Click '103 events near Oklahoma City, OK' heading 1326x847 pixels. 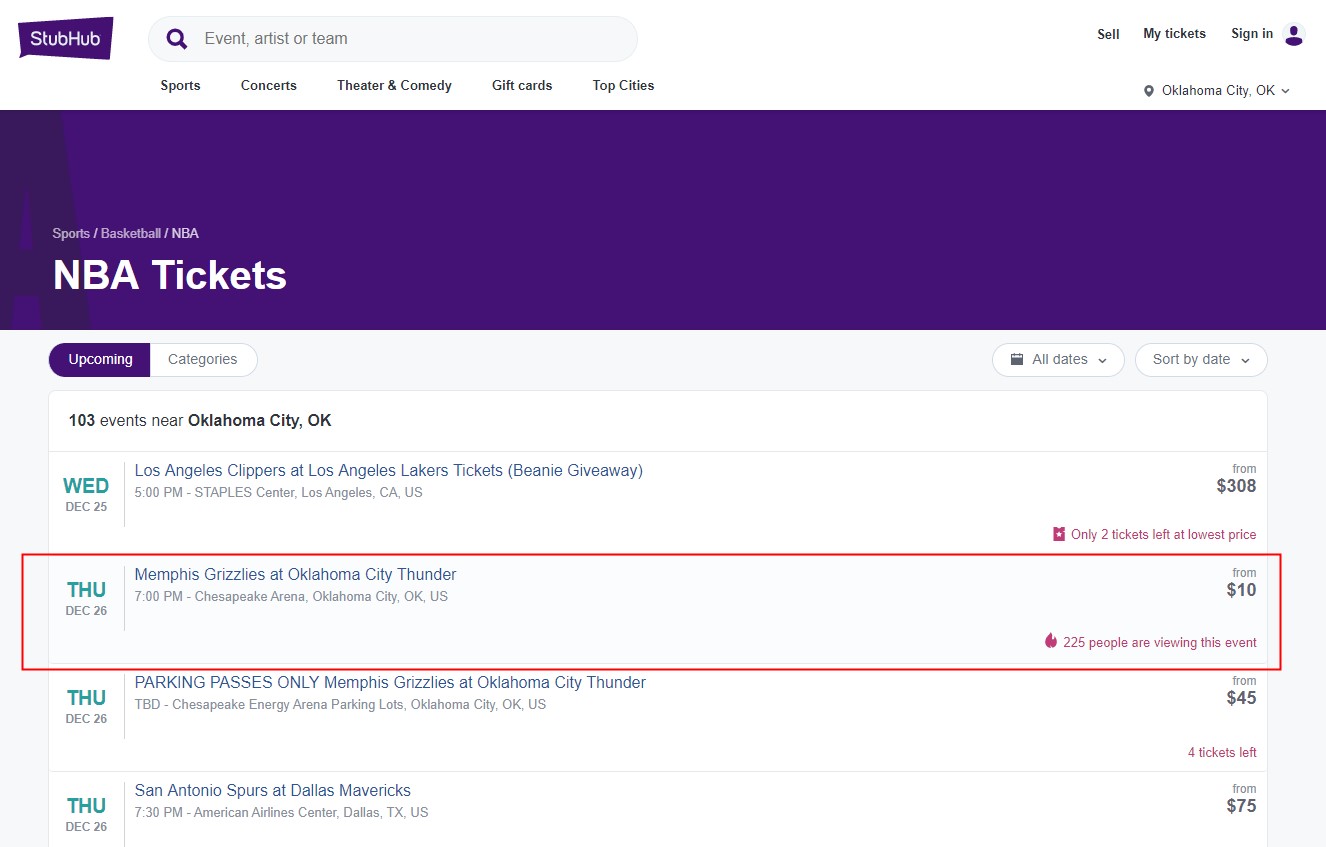coord(200,421)
